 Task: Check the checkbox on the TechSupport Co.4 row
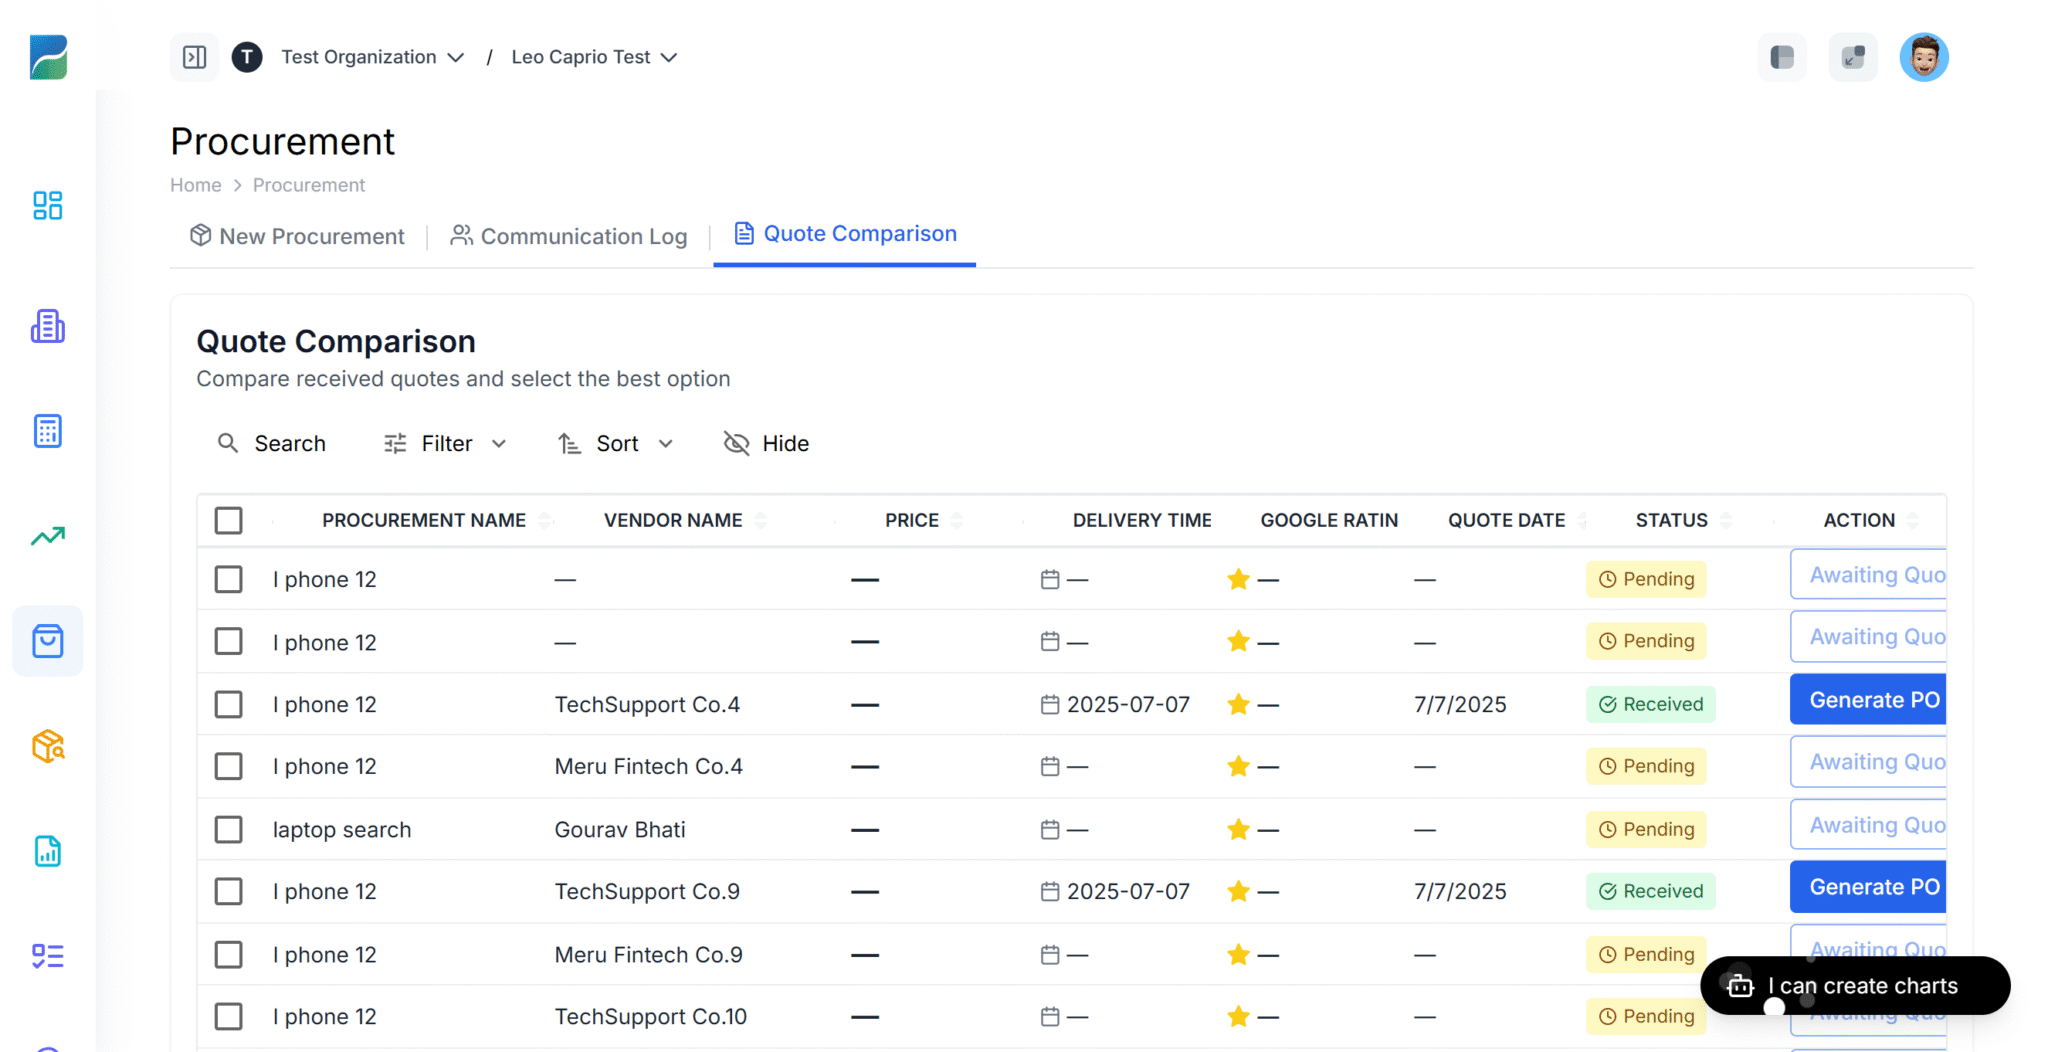click(228, 704)
